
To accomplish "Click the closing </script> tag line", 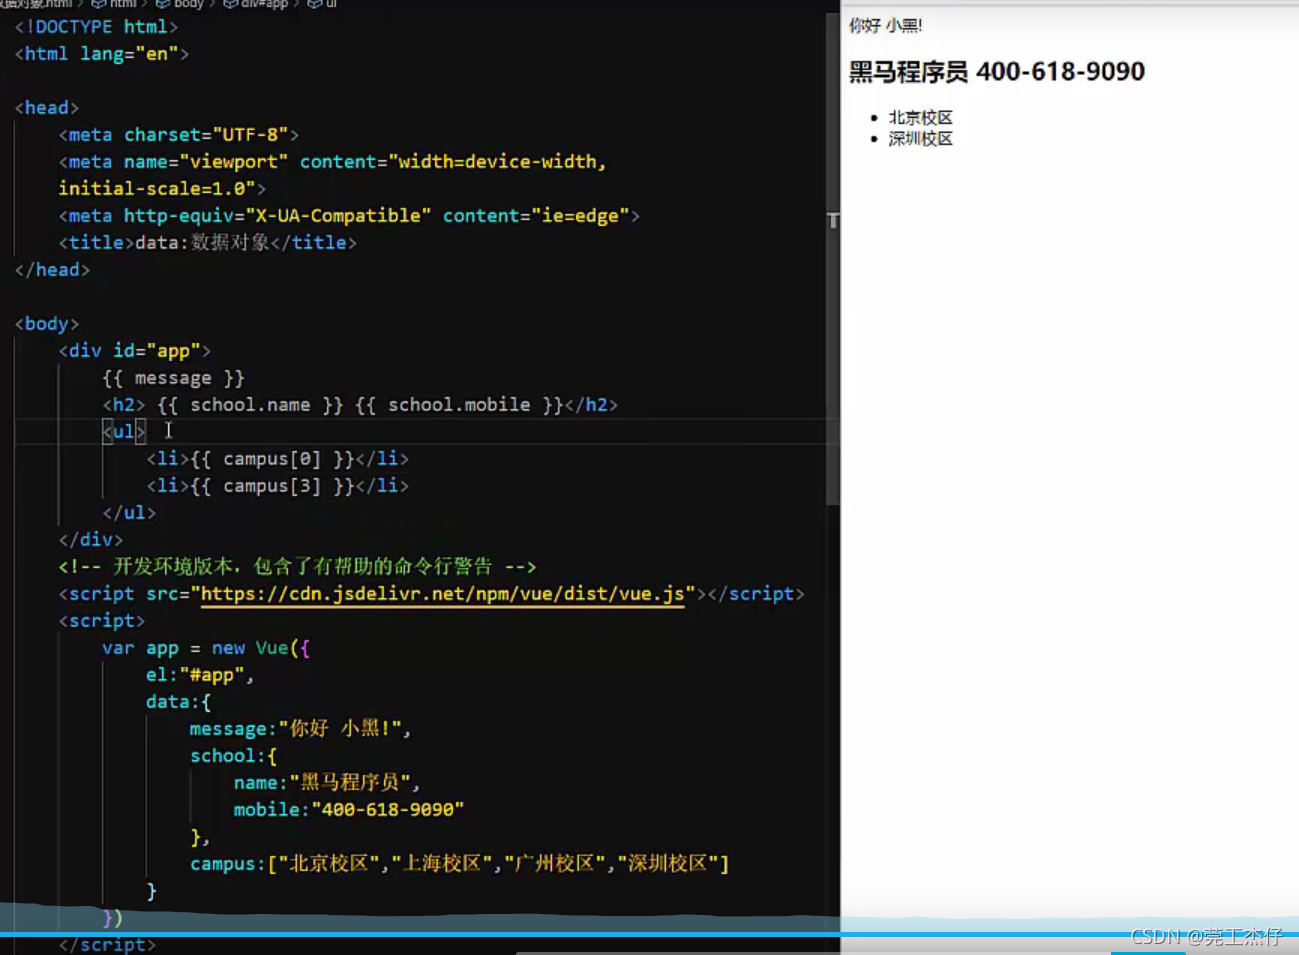I will 107,944.
